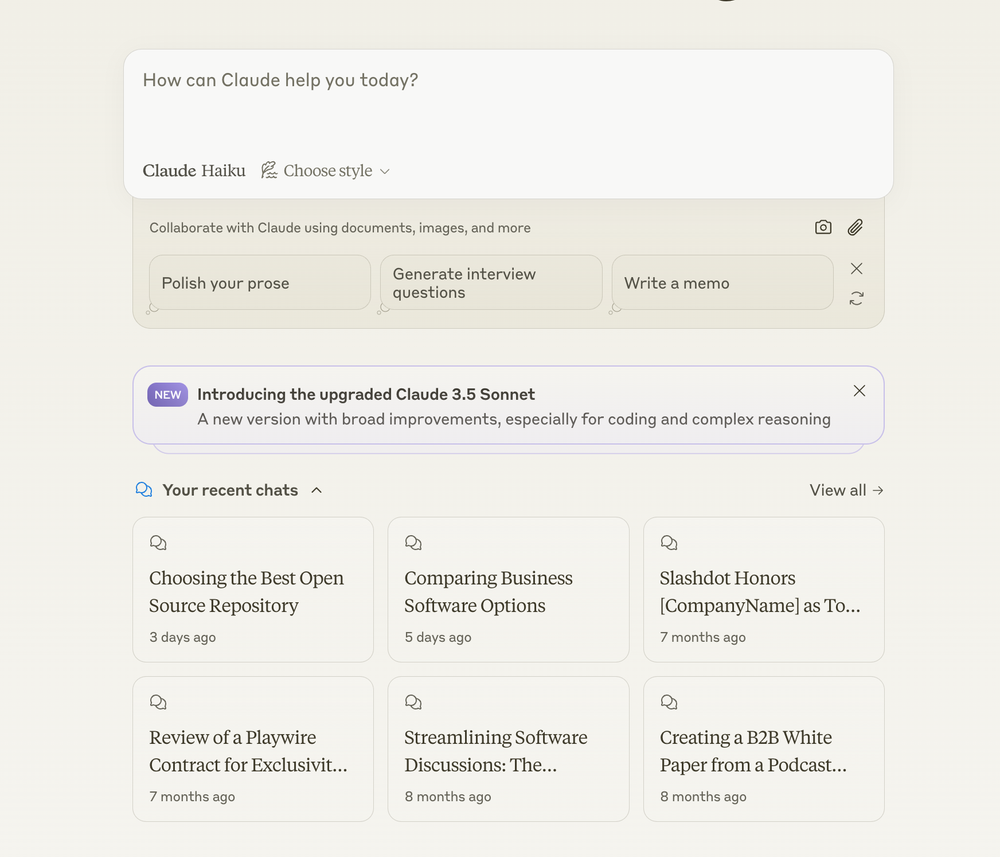Click the chat bubbles icon beside recent chats

[144, 490]
